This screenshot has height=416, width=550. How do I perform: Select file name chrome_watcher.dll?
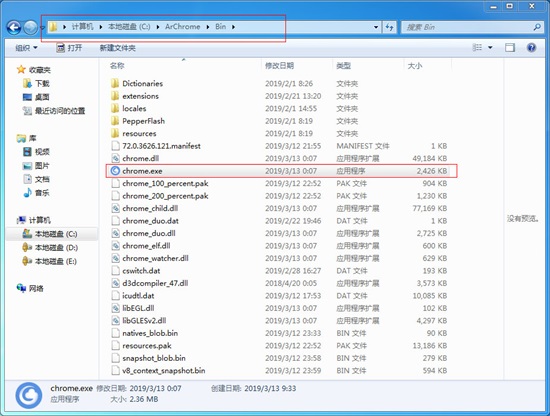click(155, 258)
